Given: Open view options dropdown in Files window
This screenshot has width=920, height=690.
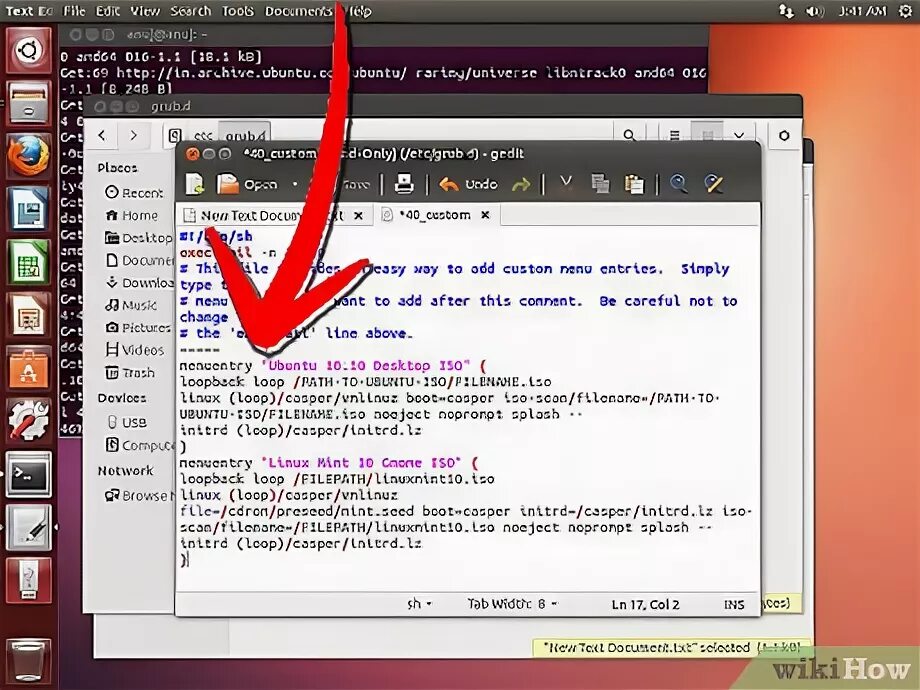Looking at the screenshot, I should [x=739, y=136].
